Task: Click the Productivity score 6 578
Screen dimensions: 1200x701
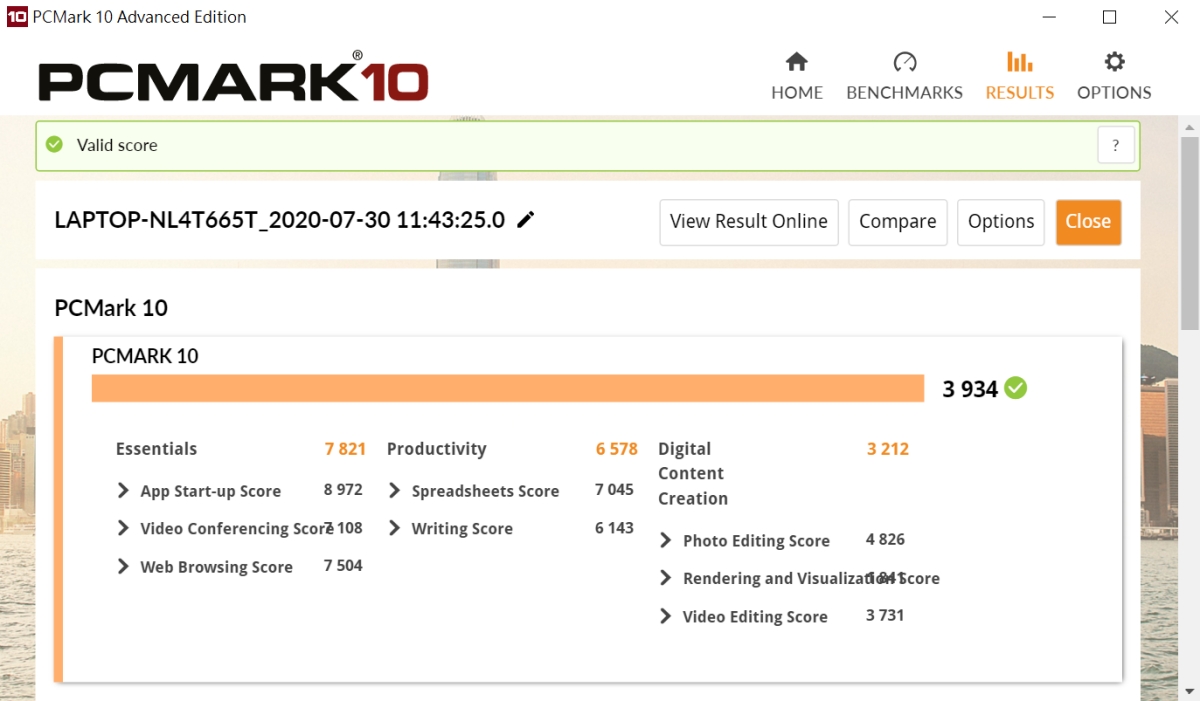Action: pos(617,449)
